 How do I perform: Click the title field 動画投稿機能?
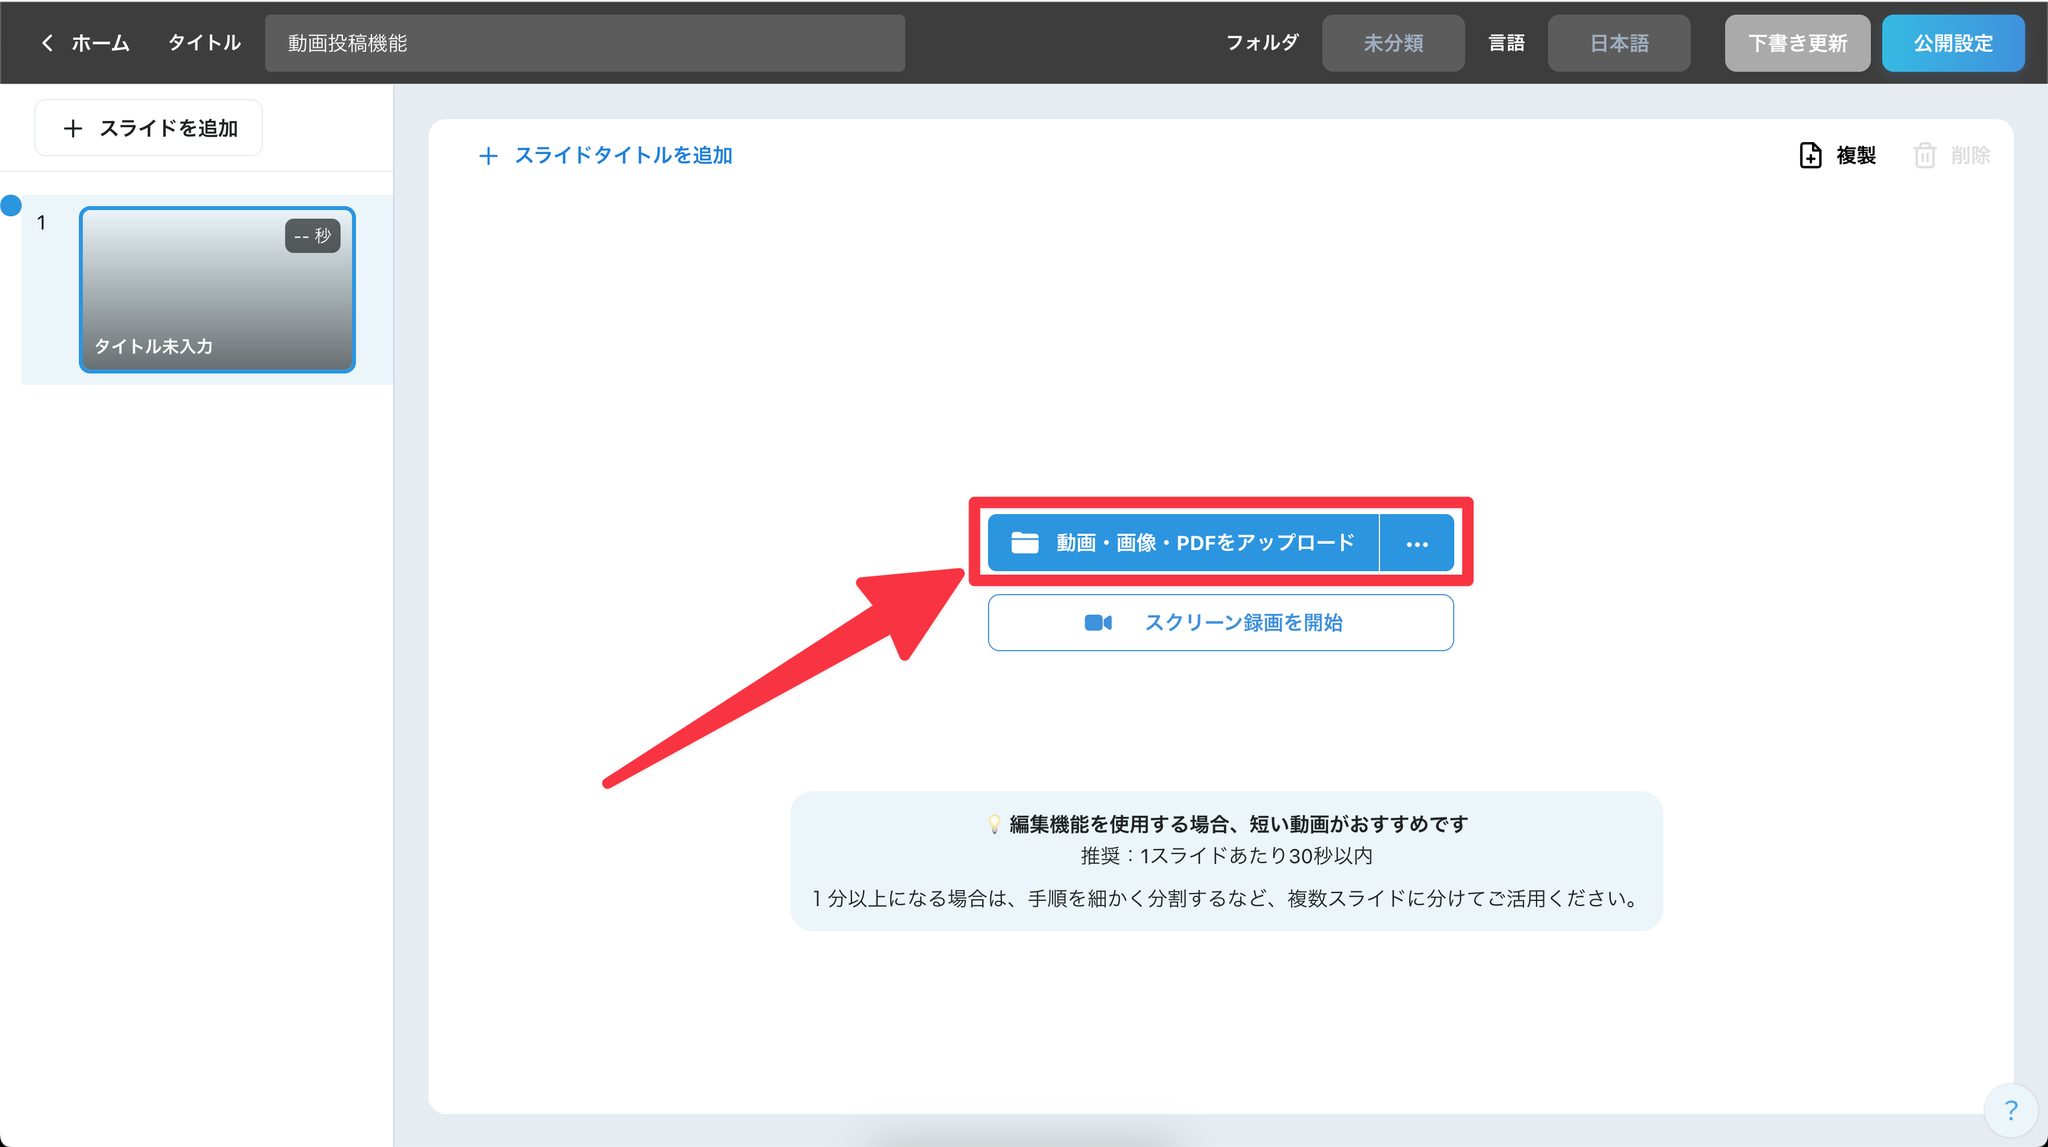click(584, 43)
